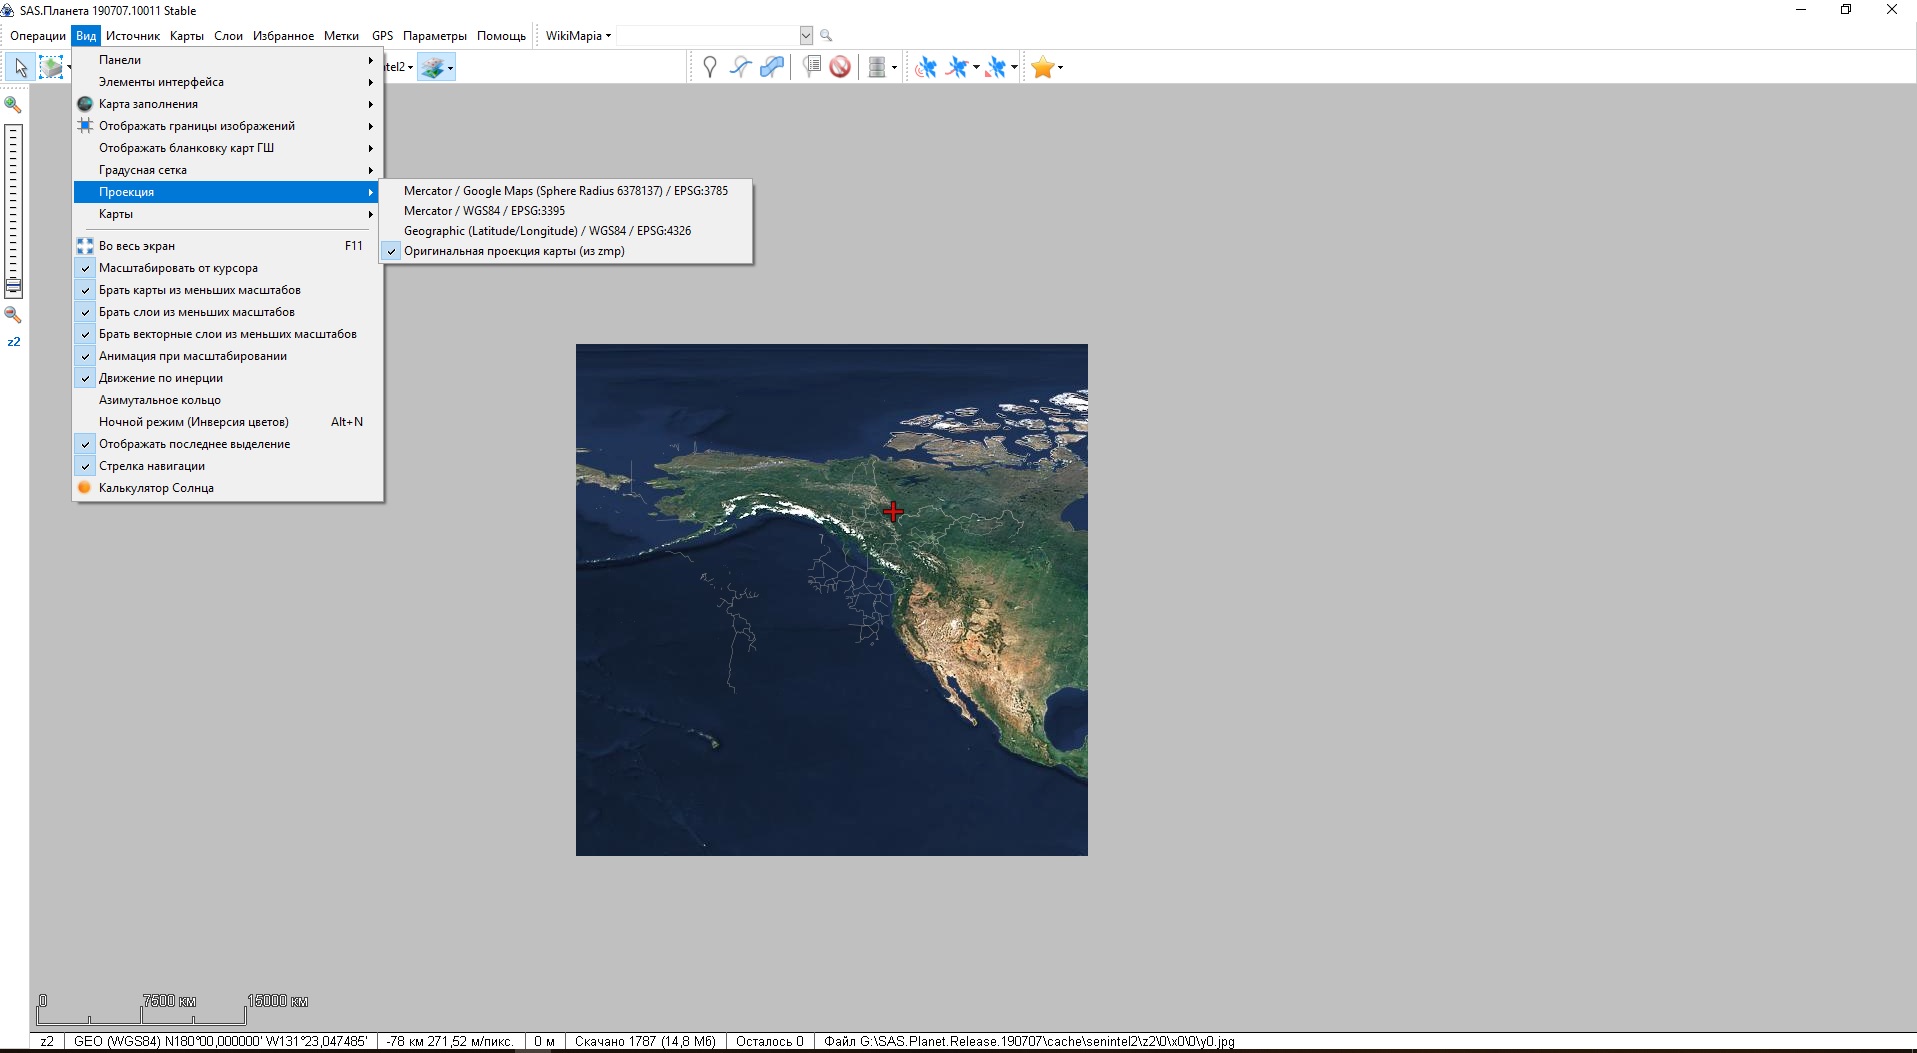The image size is (1917, 1053).
Task: Open the 'Метки' menu in menu bar
Action: 341,36
